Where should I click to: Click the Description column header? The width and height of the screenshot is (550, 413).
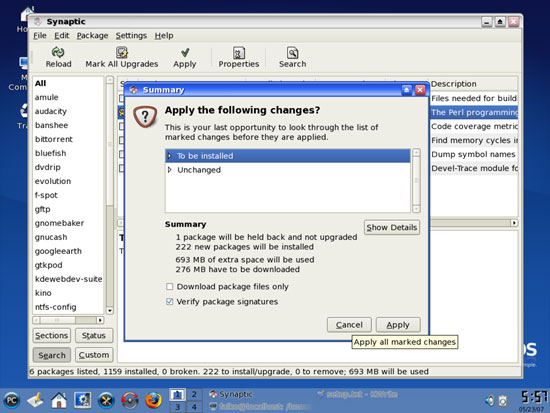click(x=473, y=84)
